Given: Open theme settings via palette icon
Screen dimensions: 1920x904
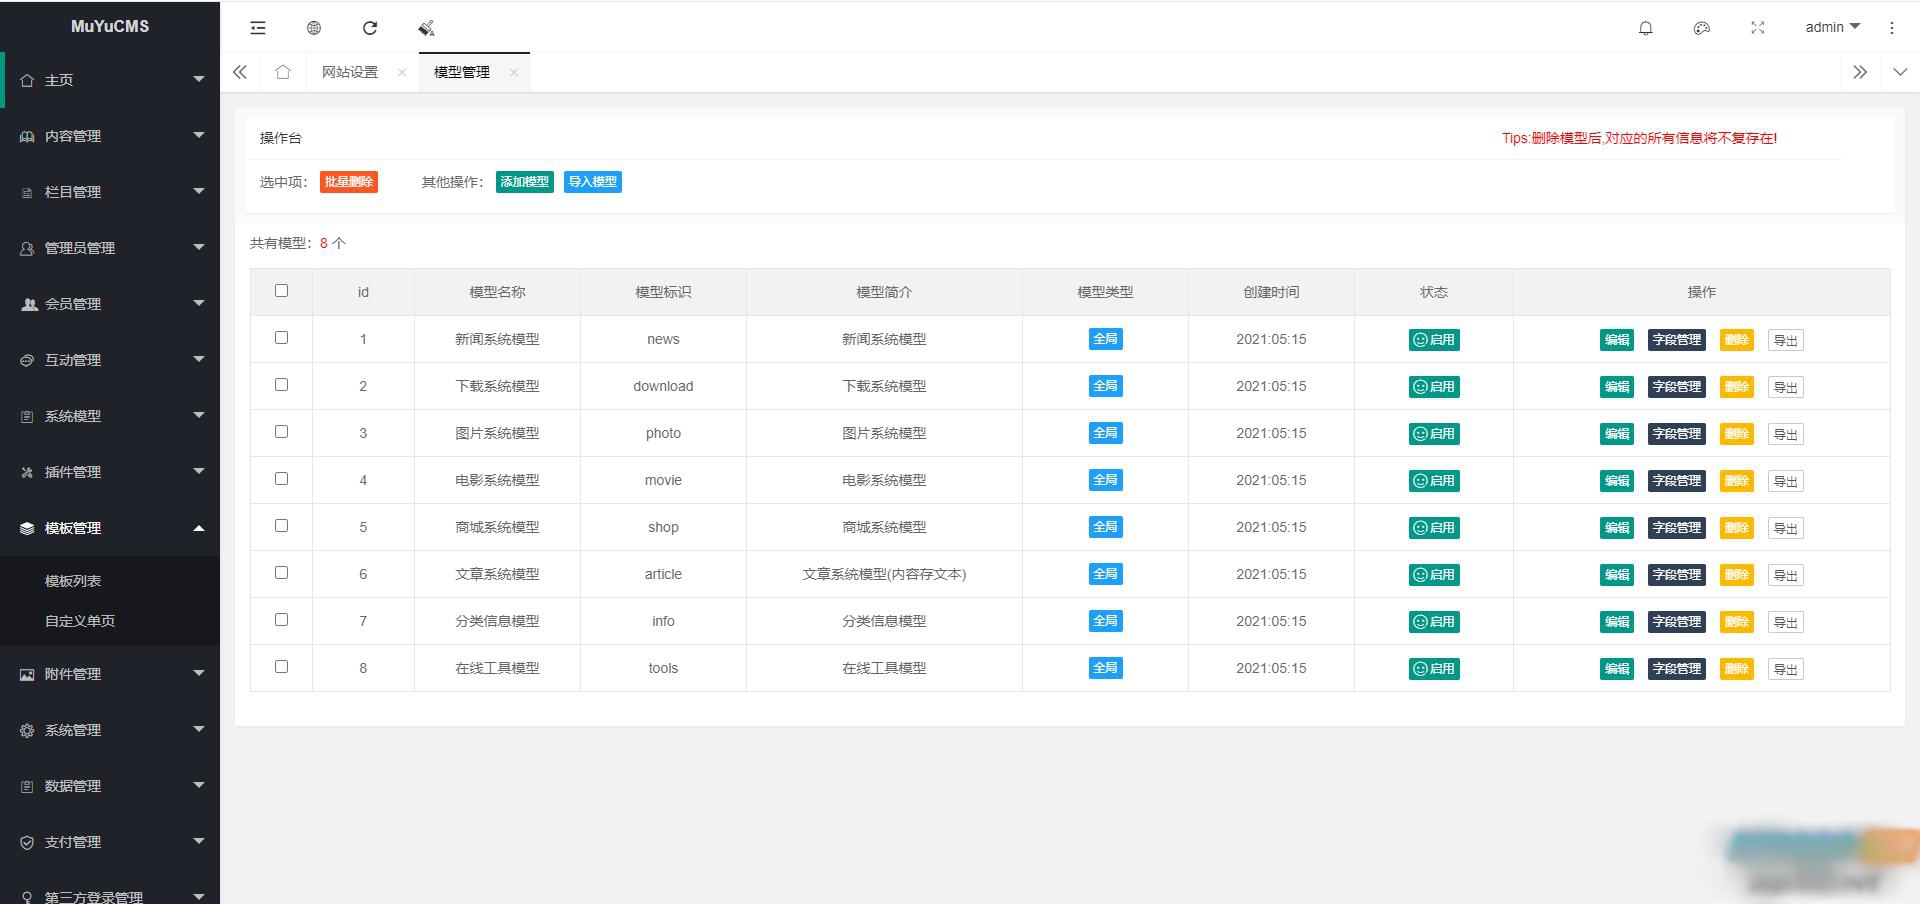Looking at the screenshot, I should tap(1701, 28).
